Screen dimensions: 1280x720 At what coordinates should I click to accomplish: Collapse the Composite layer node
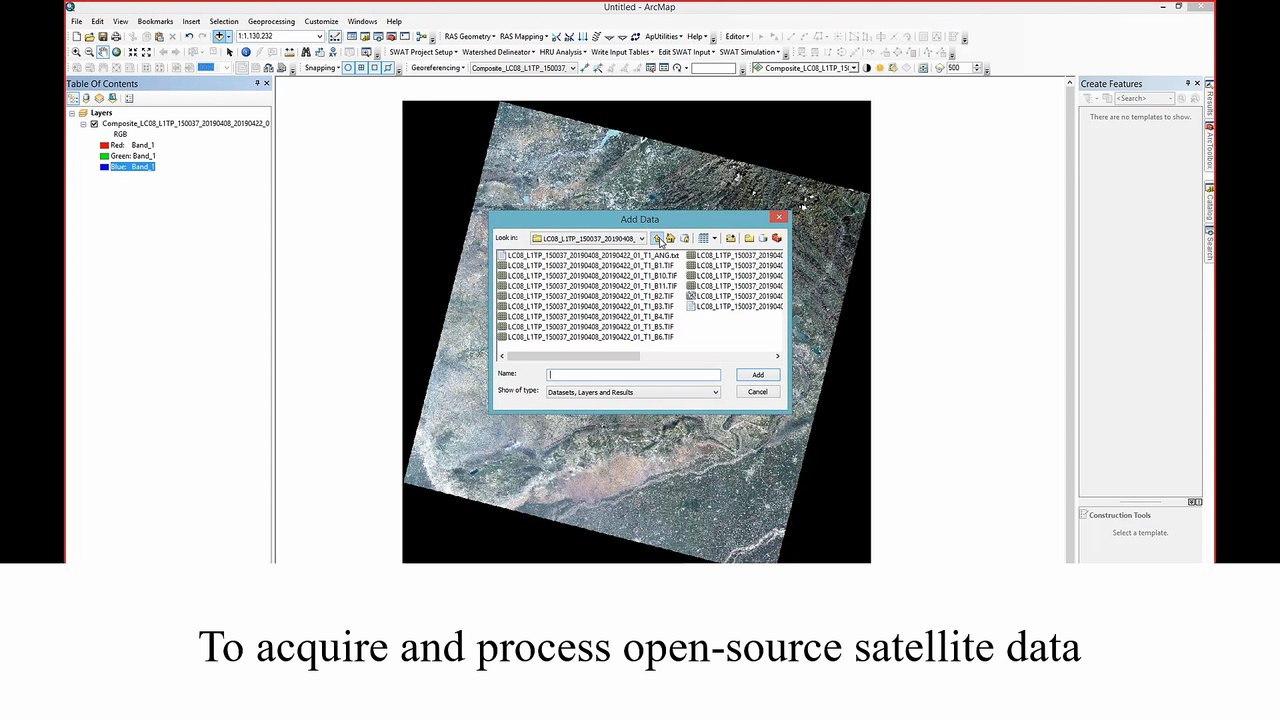83,124
